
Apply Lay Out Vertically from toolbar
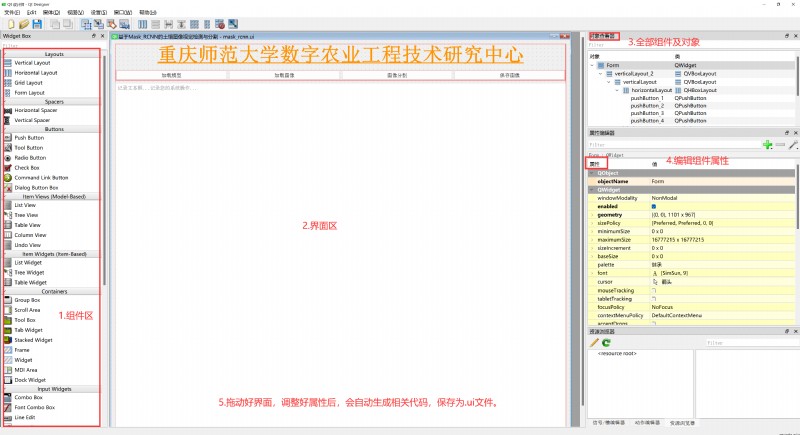[x=155, y=24]
